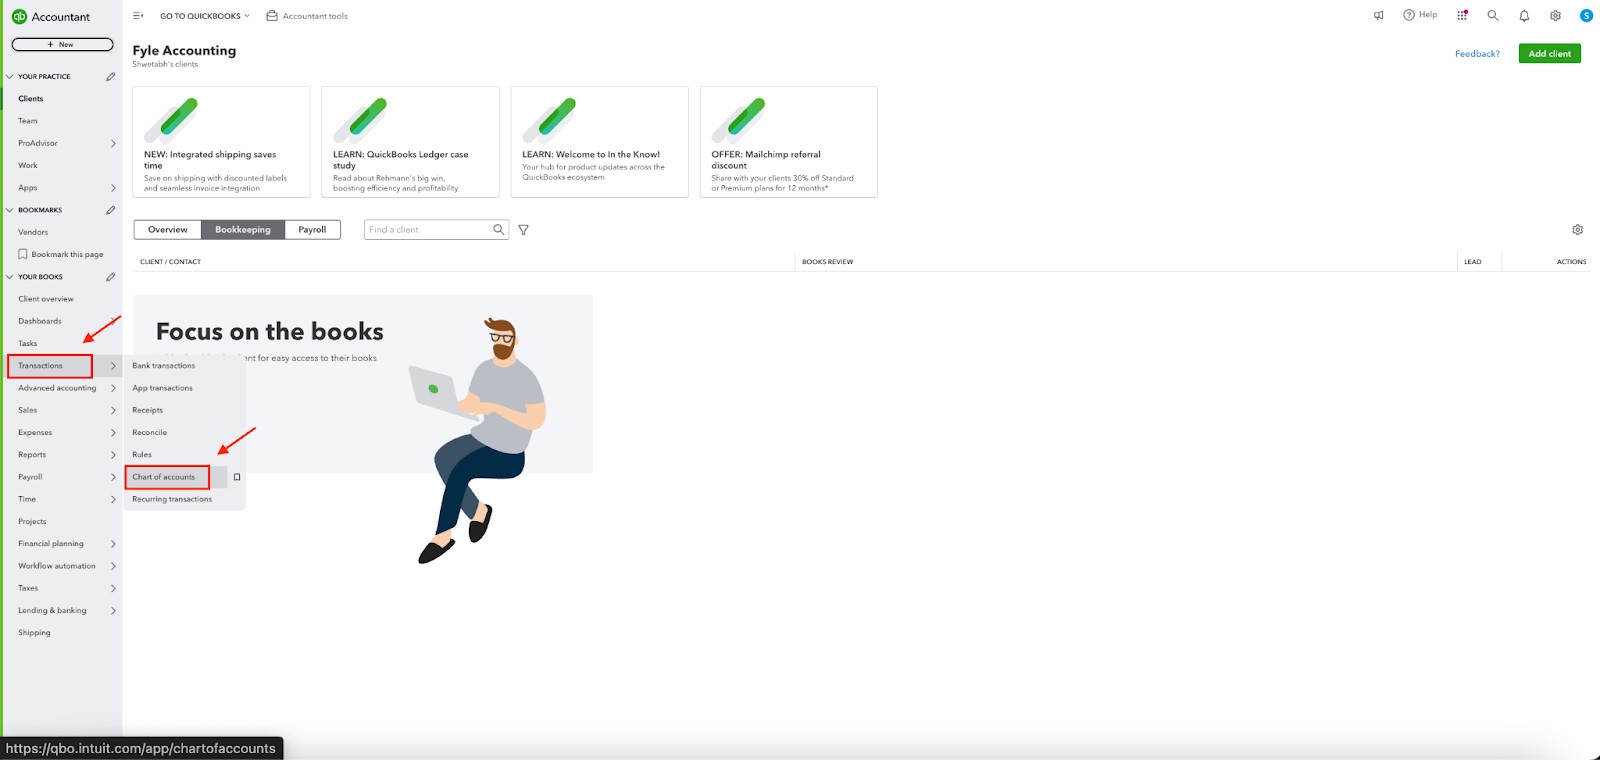1600x760 pixels.
Task: Switch to the Payroll tab
Action: (x=312, y=230)
